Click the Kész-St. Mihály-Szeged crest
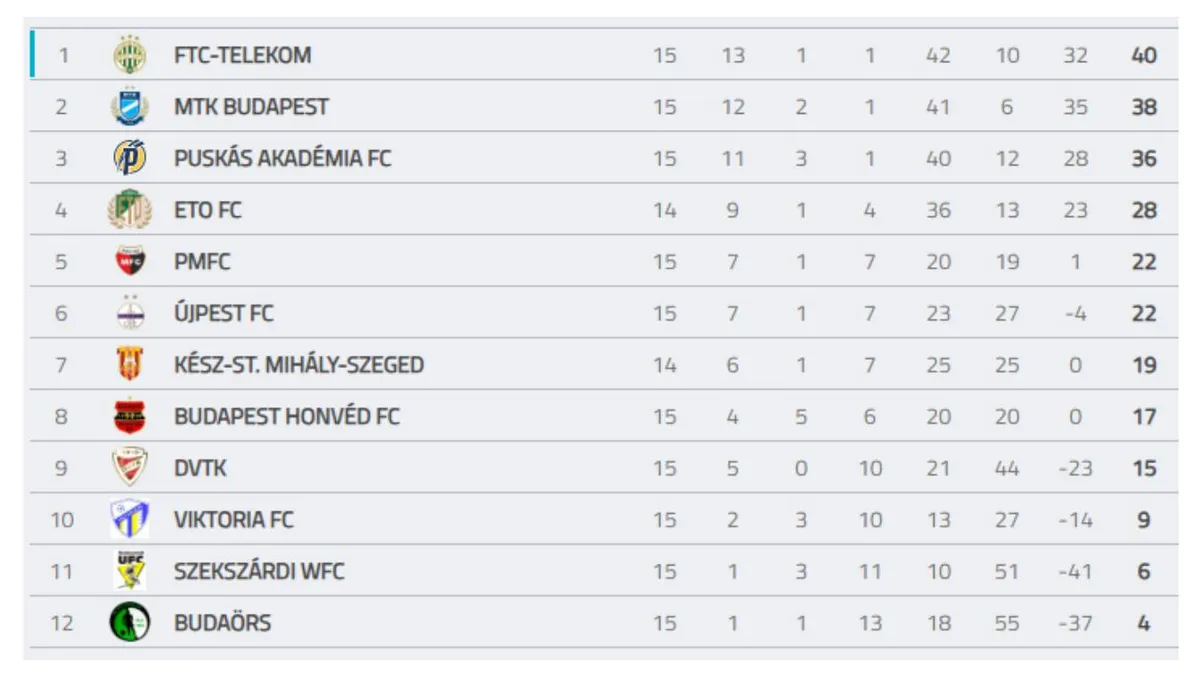The image size is (1200, 675). click(130, 365)
